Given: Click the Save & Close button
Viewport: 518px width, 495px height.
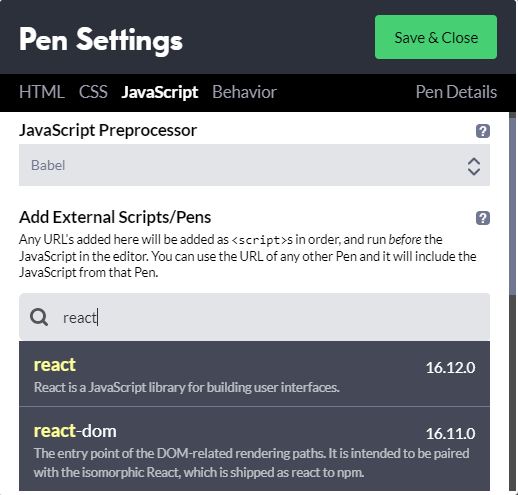Looking at the screenshot, I should (436, 37).
